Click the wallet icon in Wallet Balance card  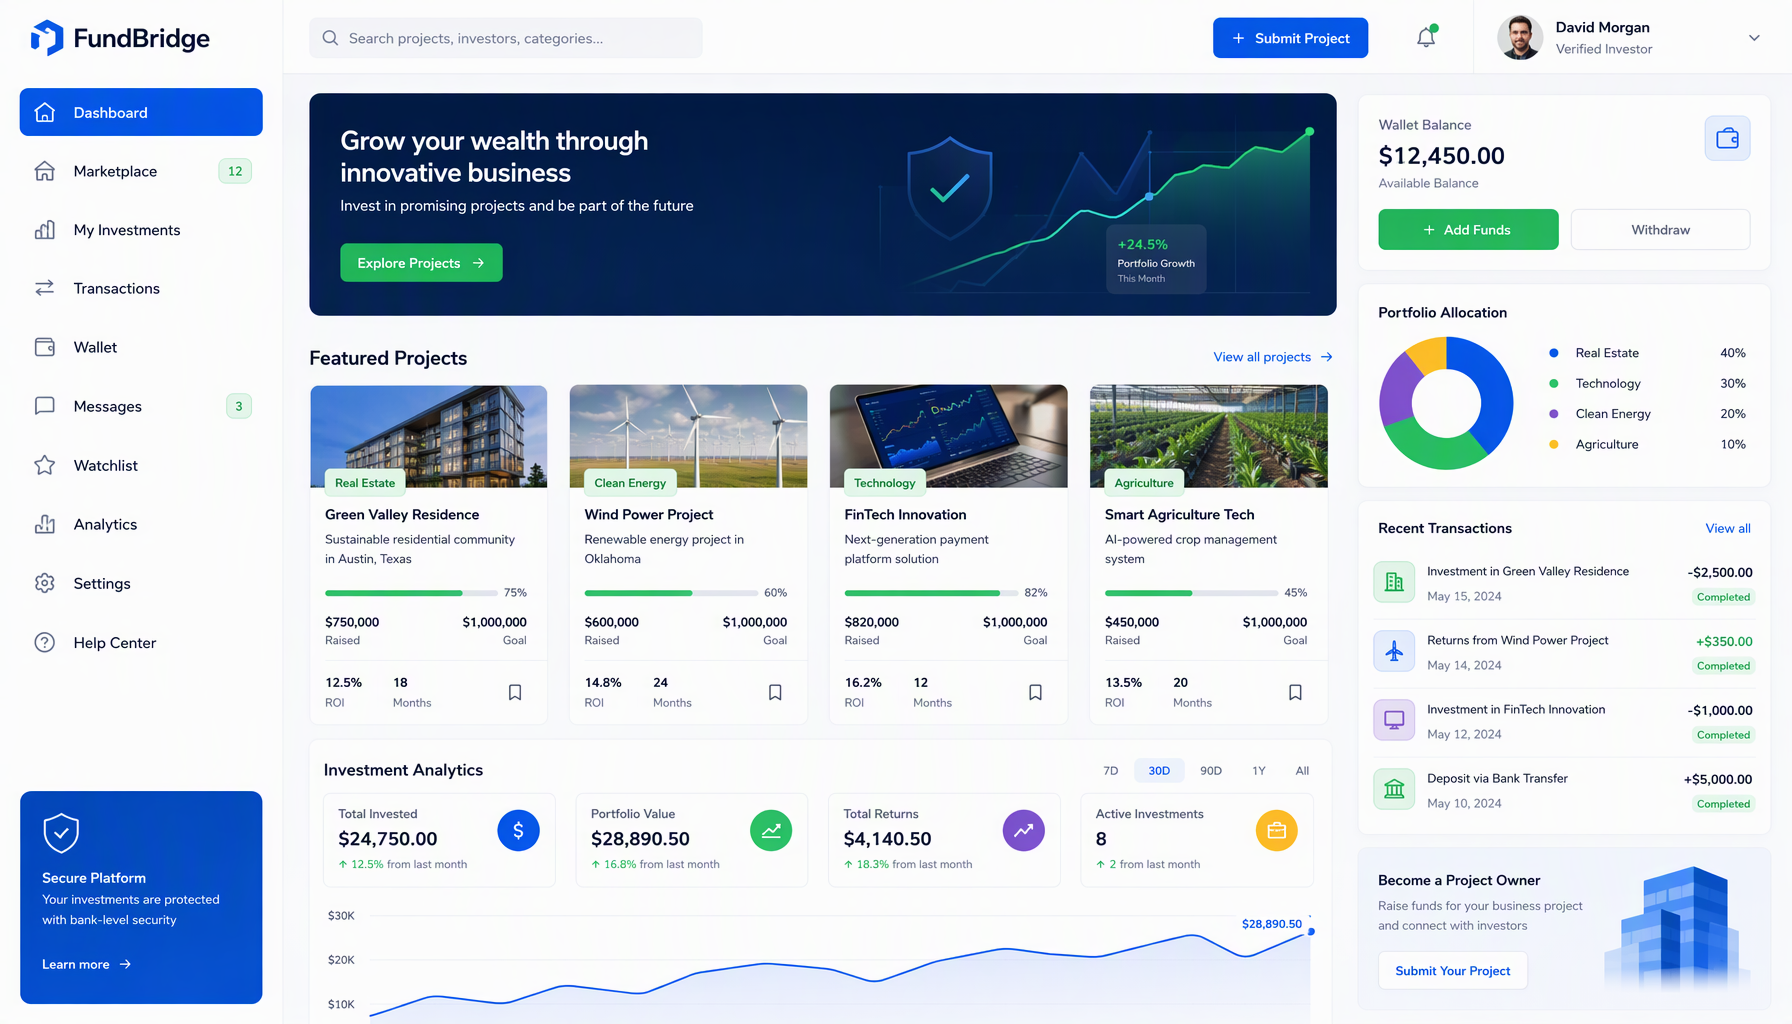[x=1727, y=139]
